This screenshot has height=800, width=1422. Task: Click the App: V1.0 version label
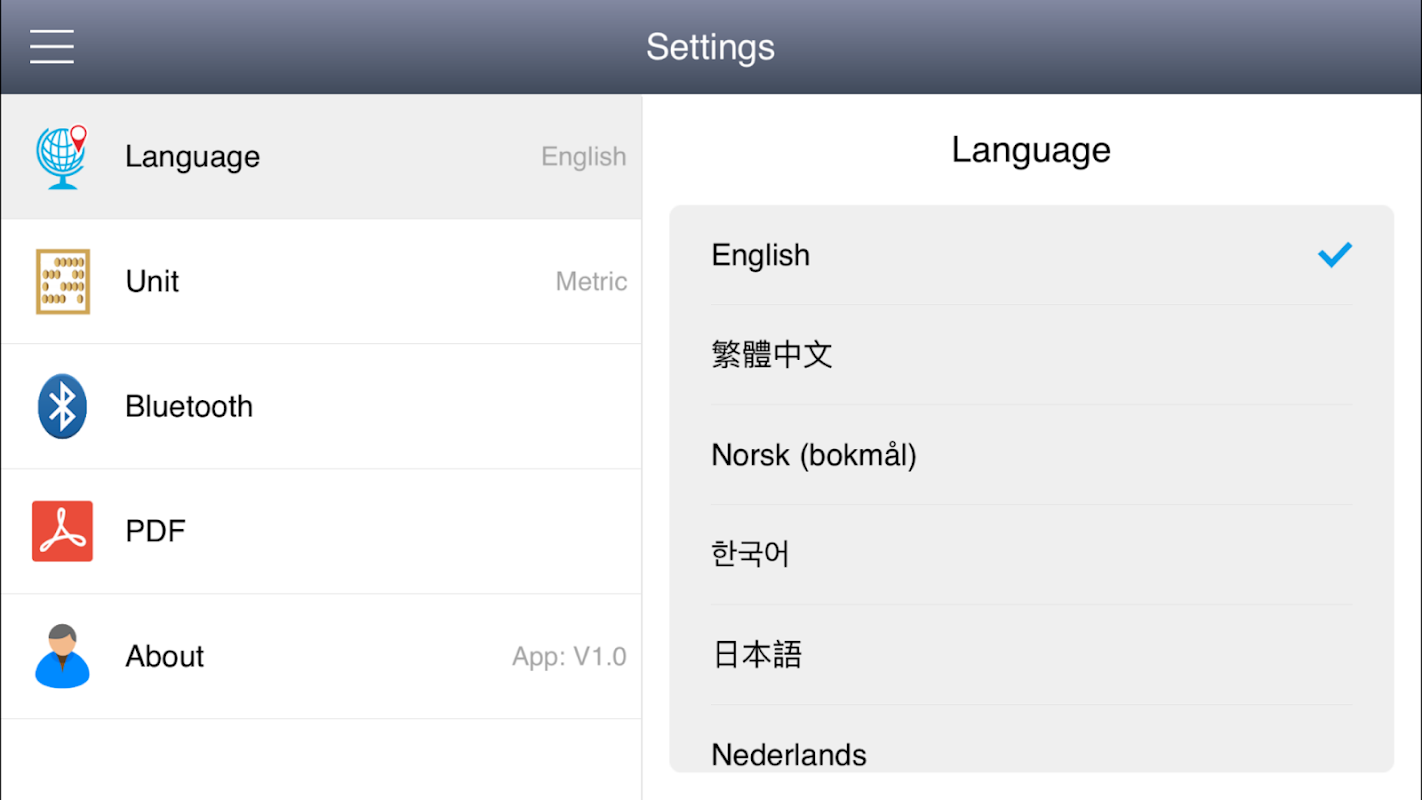(569, 656)
